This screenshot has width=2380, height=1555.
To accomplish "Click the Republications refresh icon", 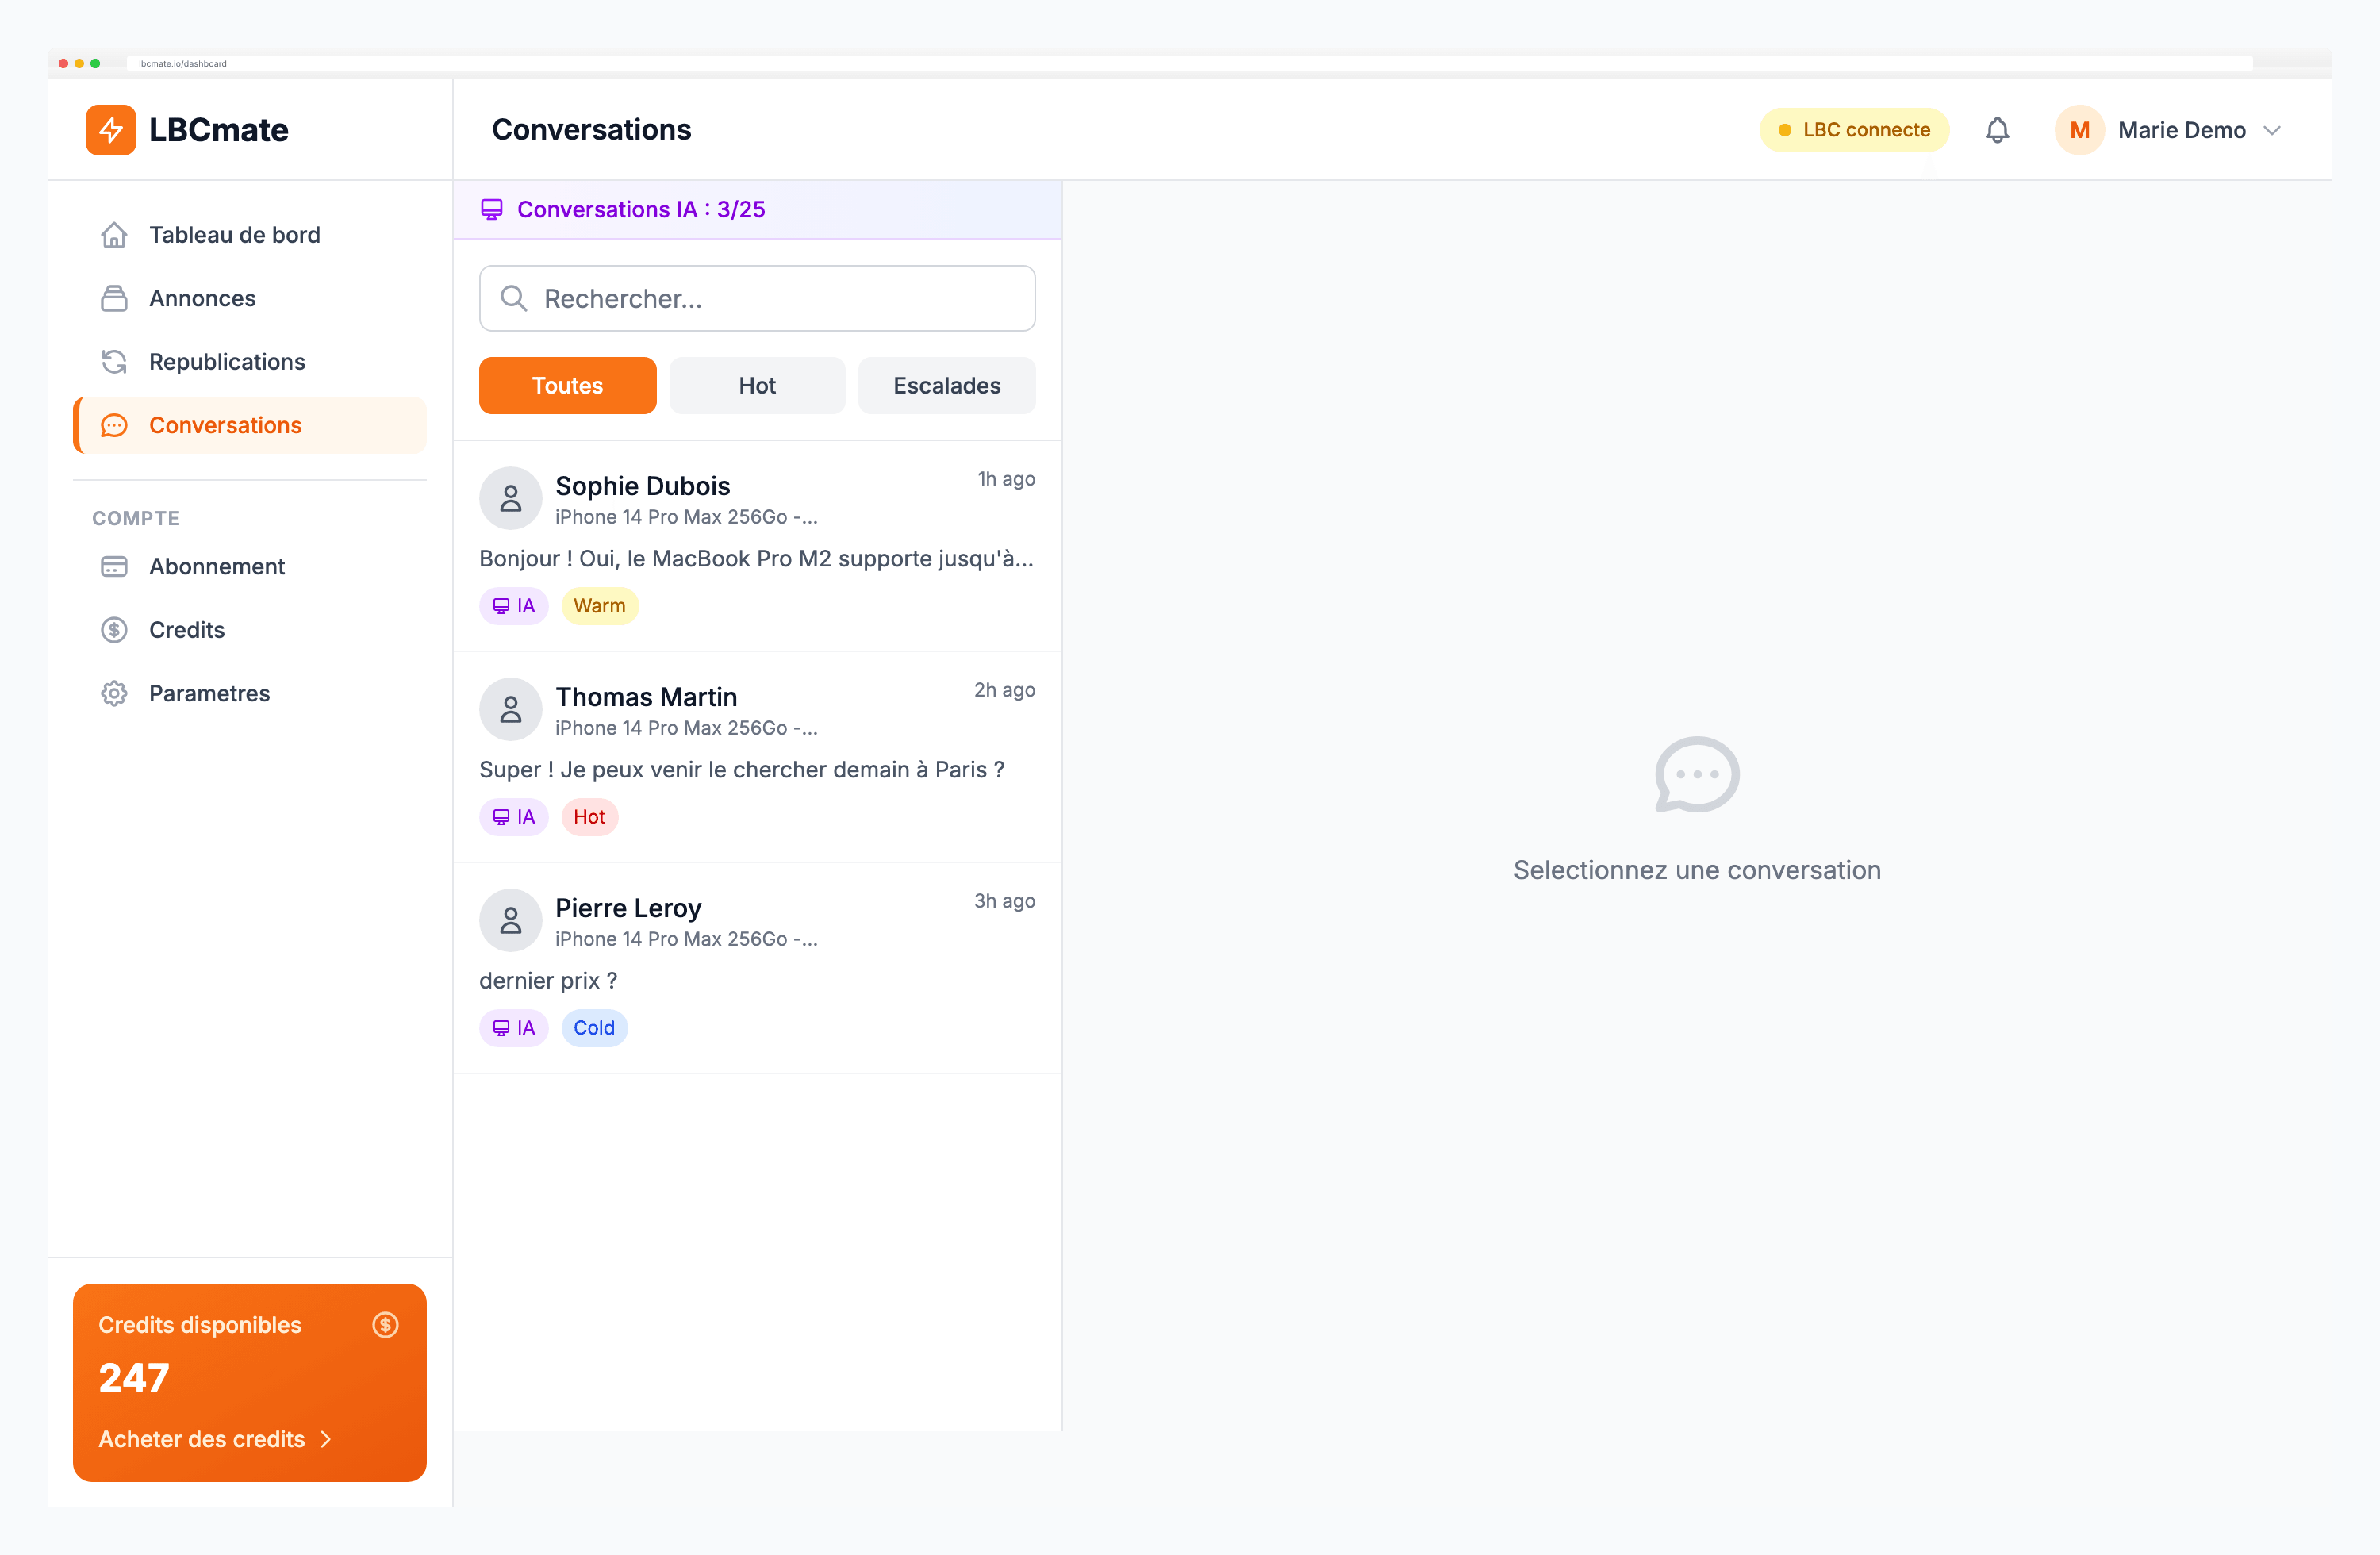I will (x=115, y=361).
